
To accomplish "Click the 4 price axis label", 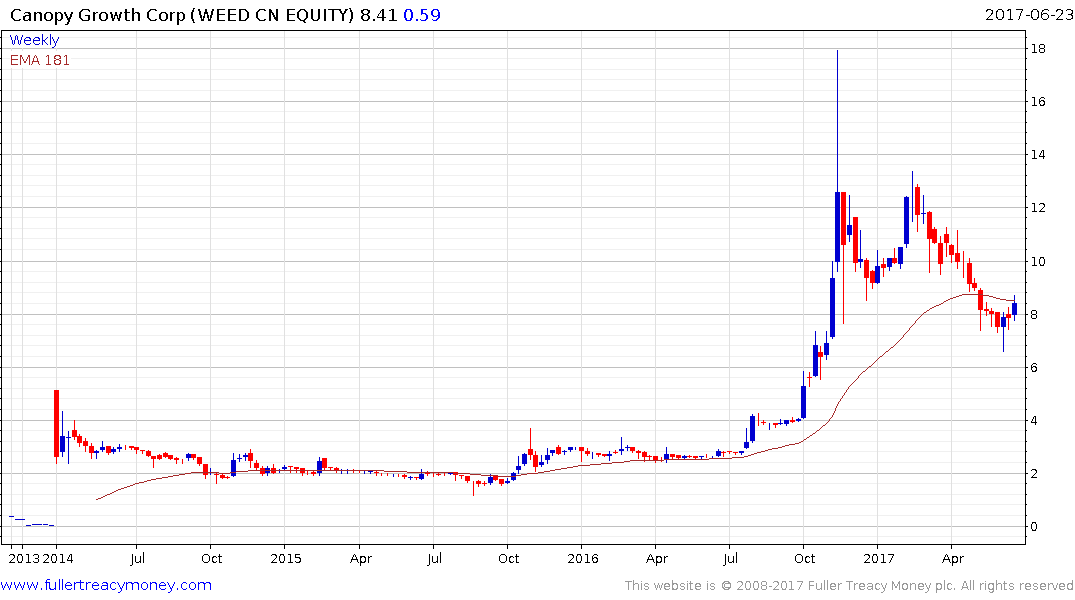I will click(1034, 420).
